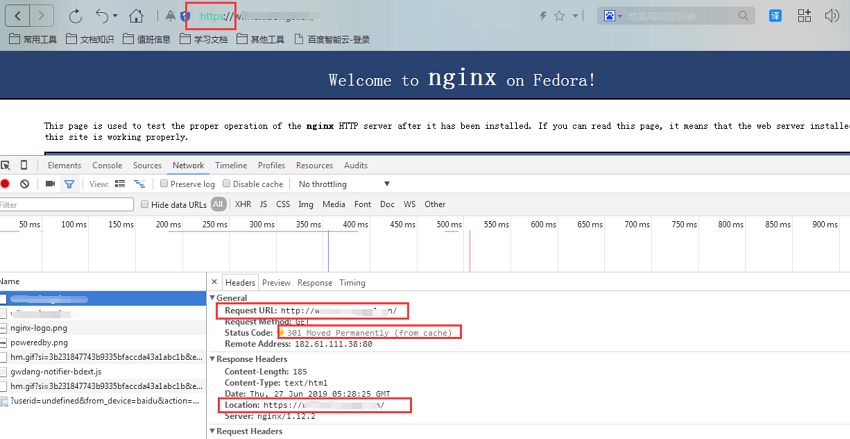Go back using browser back arrow
This screenshot has width=850, height=439.
[x=17, y=16]
